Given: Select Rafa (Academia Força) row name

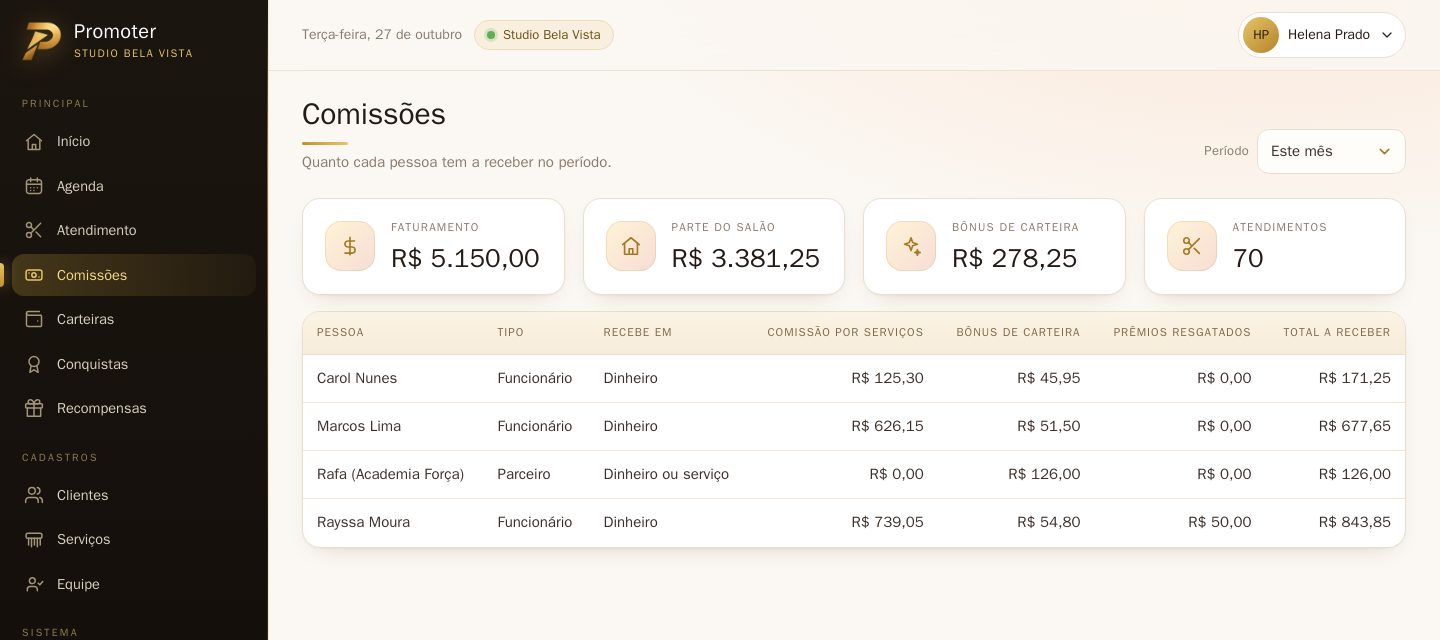Looking at the screenshot, I should pos(390,474).
